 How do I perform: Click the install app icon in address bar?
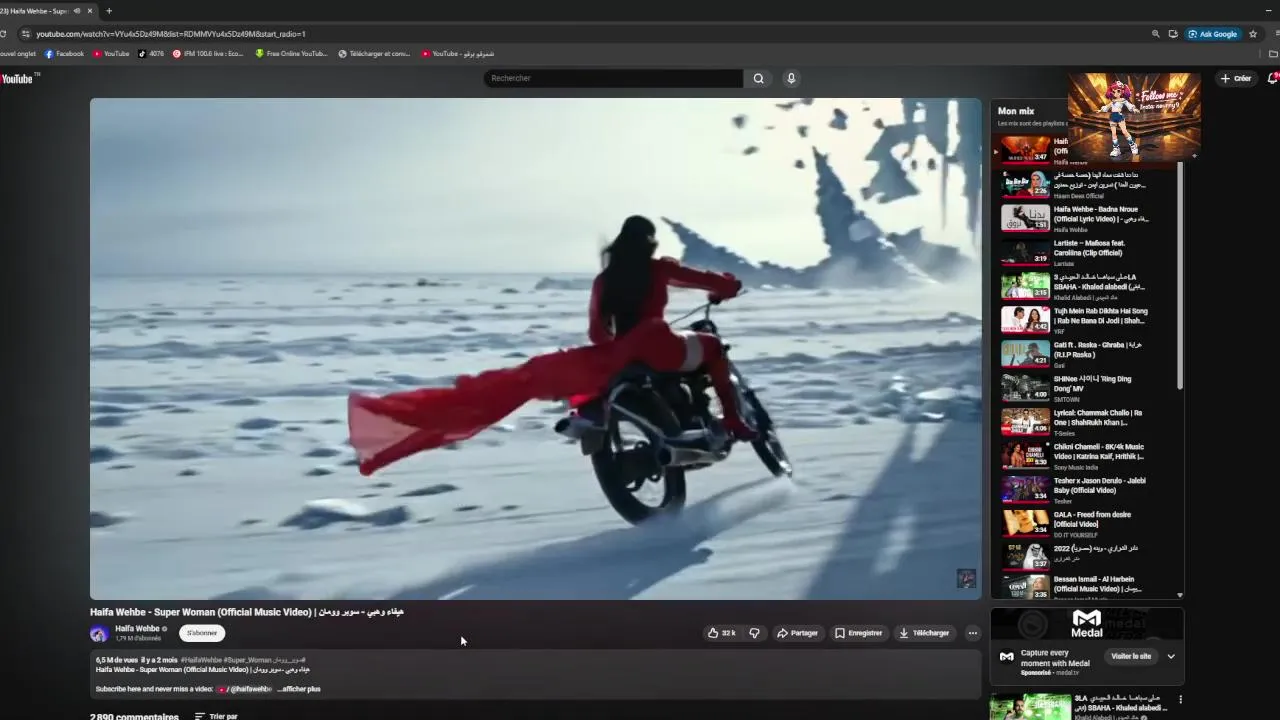tap(1173, 34)
